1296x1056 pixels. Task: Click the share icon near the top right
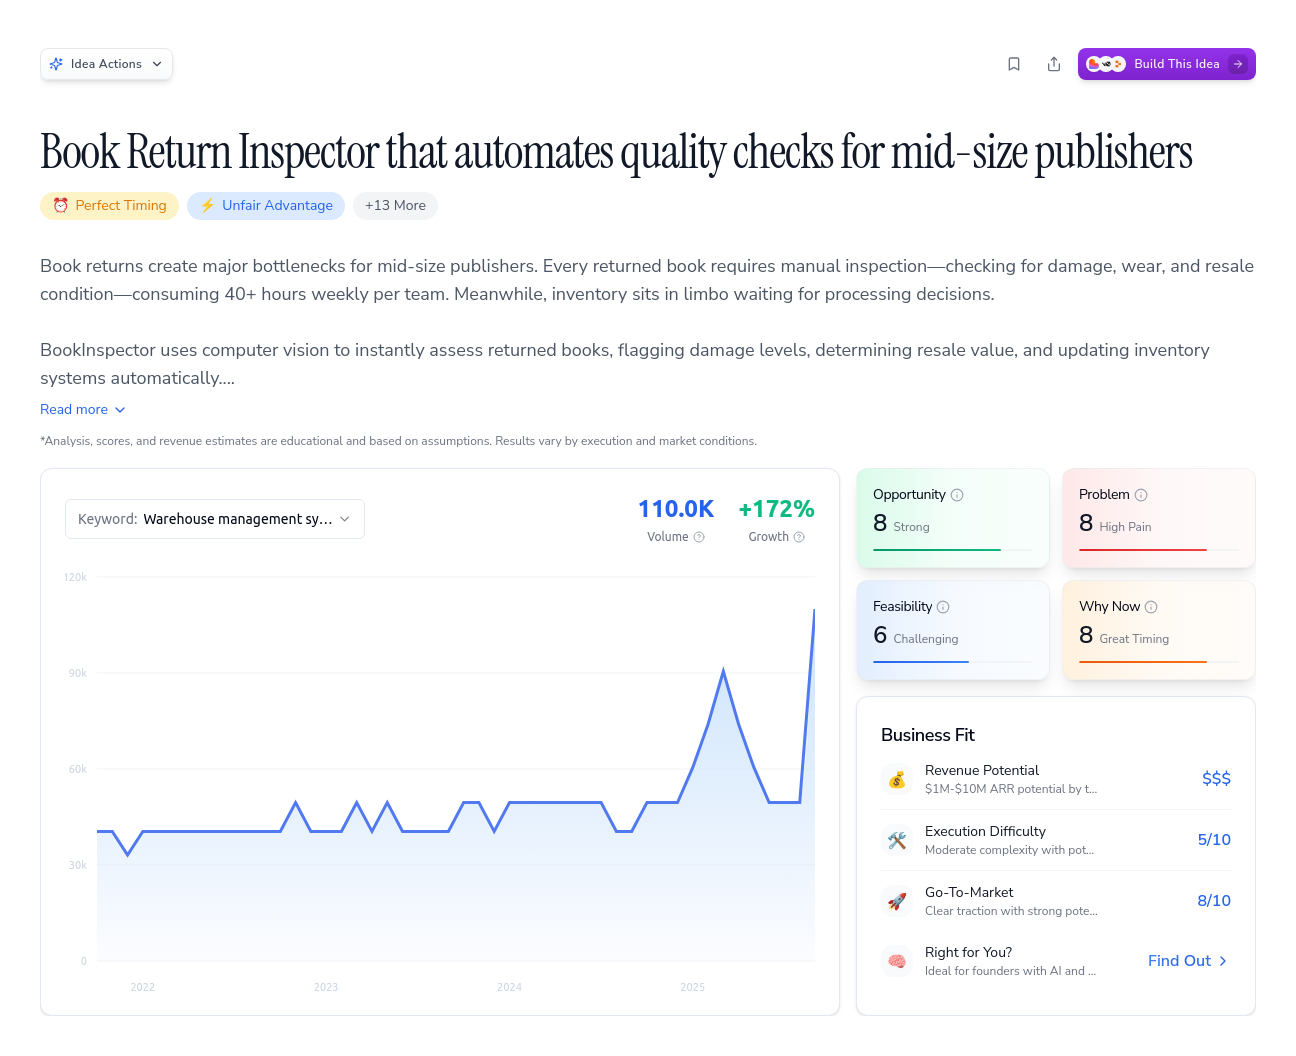click(1054, 63)
